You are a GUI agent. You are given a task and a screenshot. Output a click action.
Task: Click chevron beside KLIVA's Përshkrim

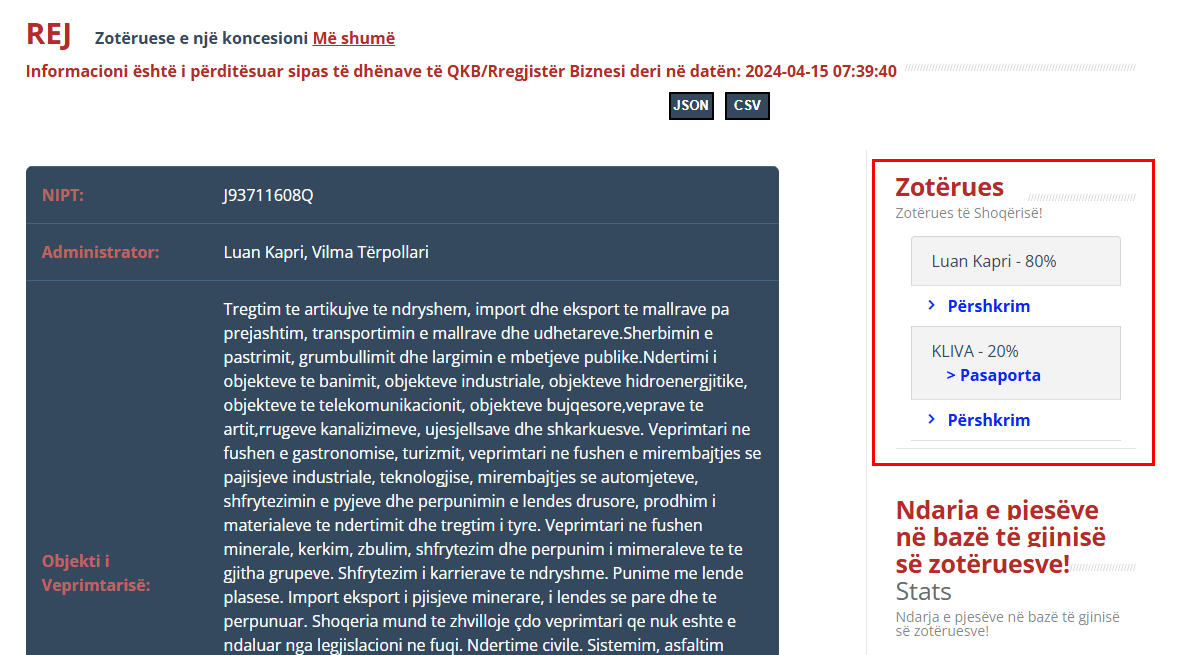coord(932,419)
